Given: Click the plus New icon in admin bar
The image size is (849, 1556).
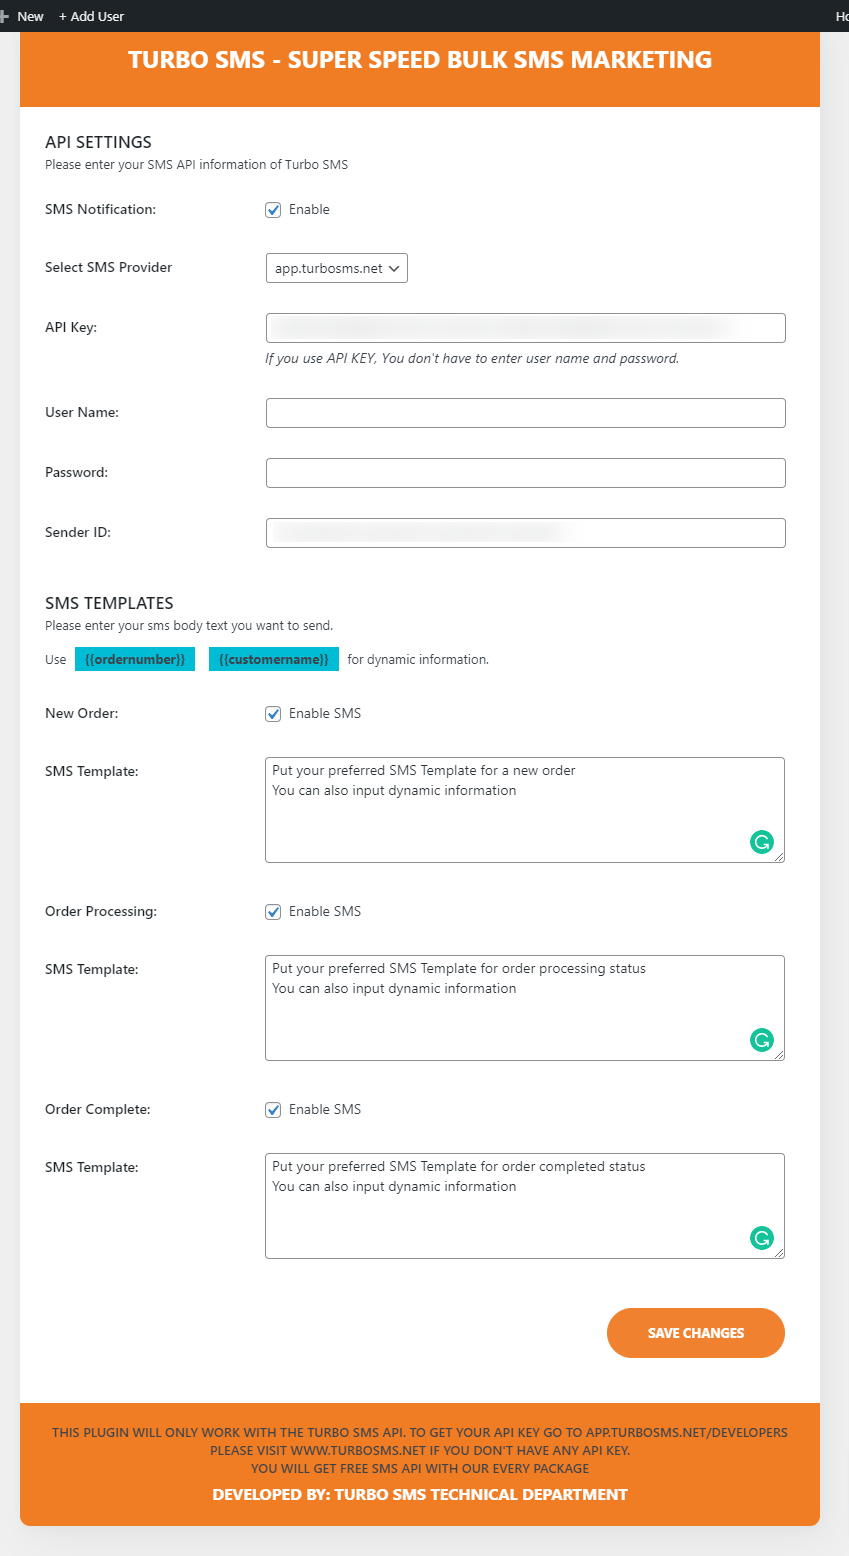Looking at the screenshot, I should click(x=5, y=16).
